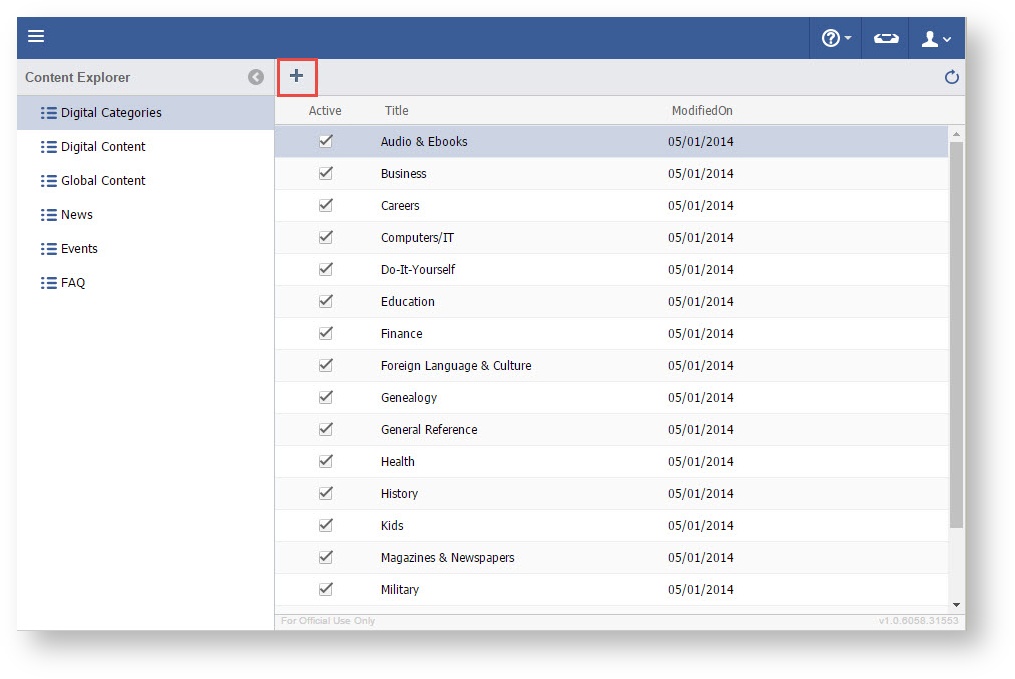The image size is (1015, 679).
Task: Sort the list by Title column header
Action: (396, 111)
